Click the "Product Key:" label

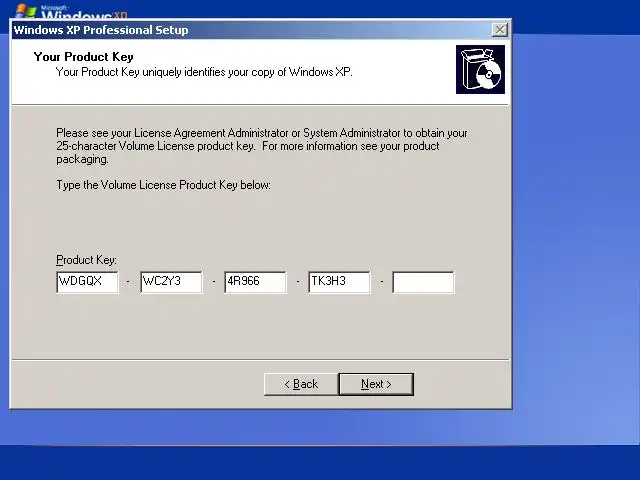coord(86,260)
